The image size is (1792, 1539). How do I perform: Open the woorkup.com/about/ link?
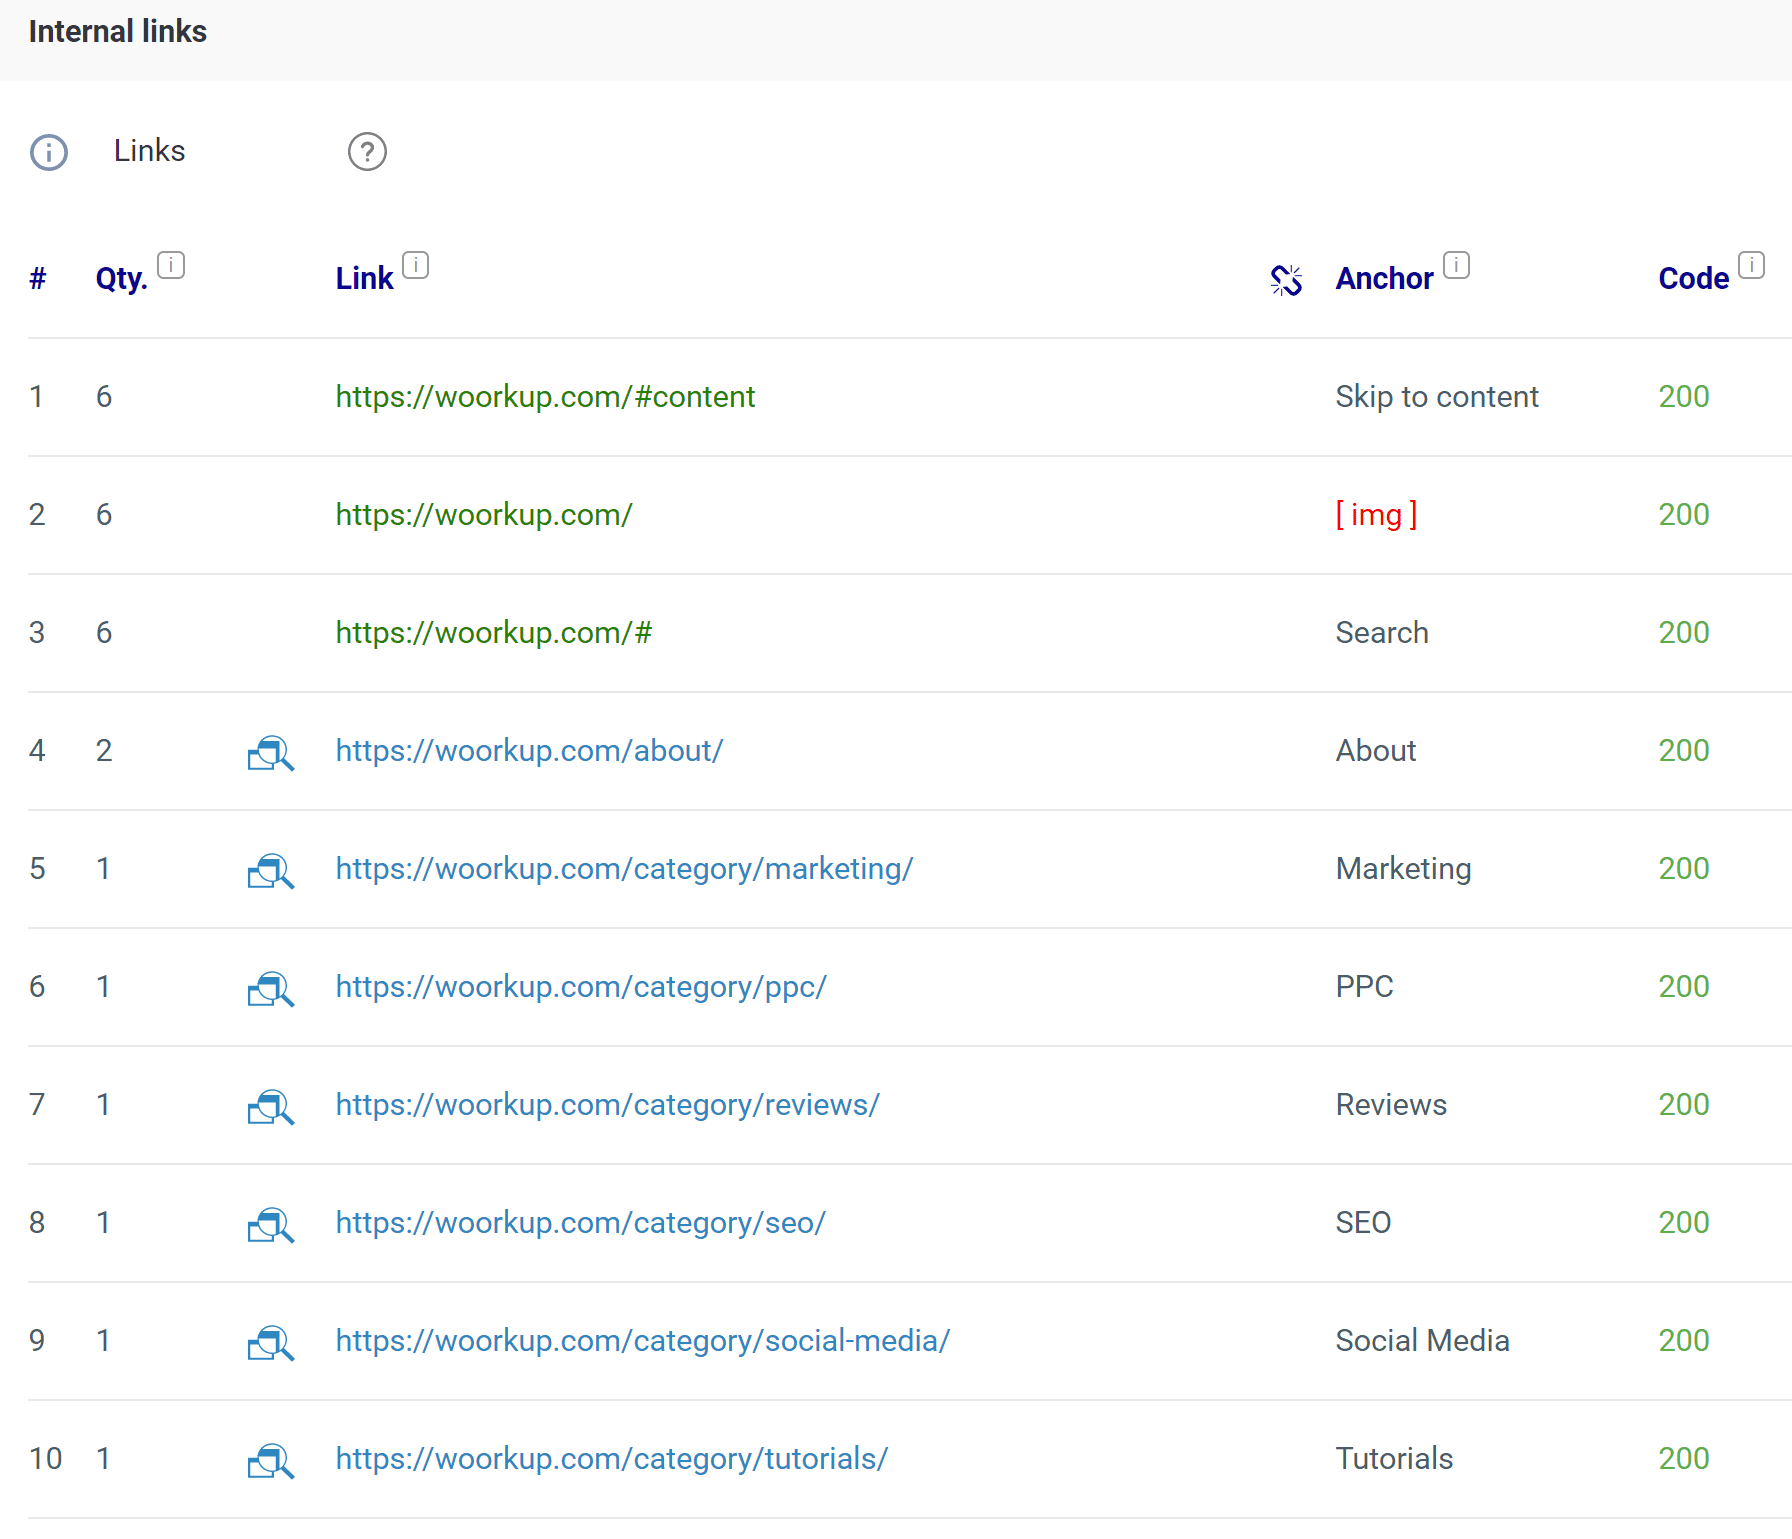529,751
